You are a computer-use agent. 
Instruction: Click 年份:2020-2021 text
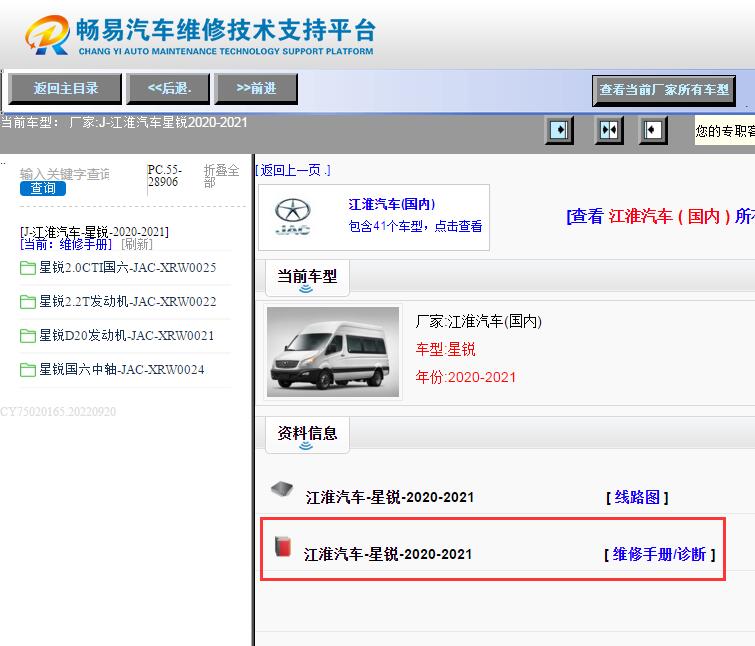(x=466, y=377)
